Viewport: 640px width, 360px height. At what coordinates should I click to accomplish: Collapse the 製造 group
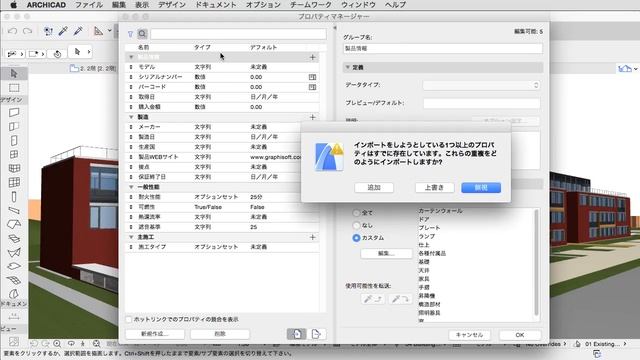coord(131,117)
